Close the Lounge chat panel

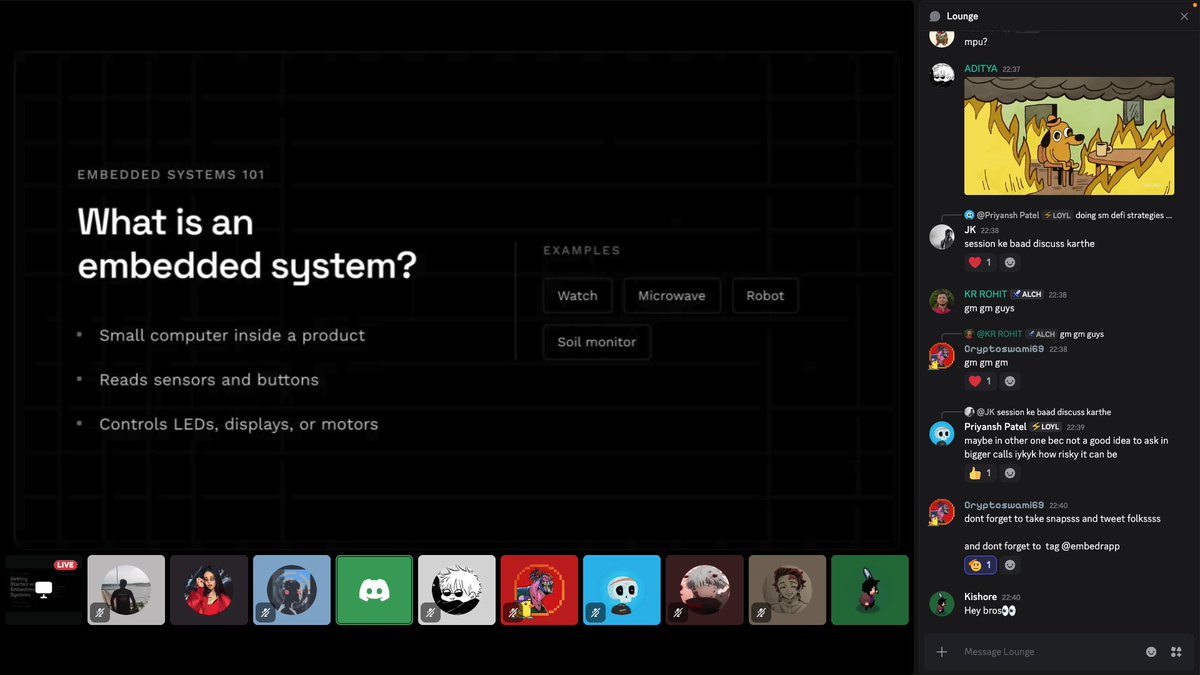pyautogui.click(x=1184, y=16)
